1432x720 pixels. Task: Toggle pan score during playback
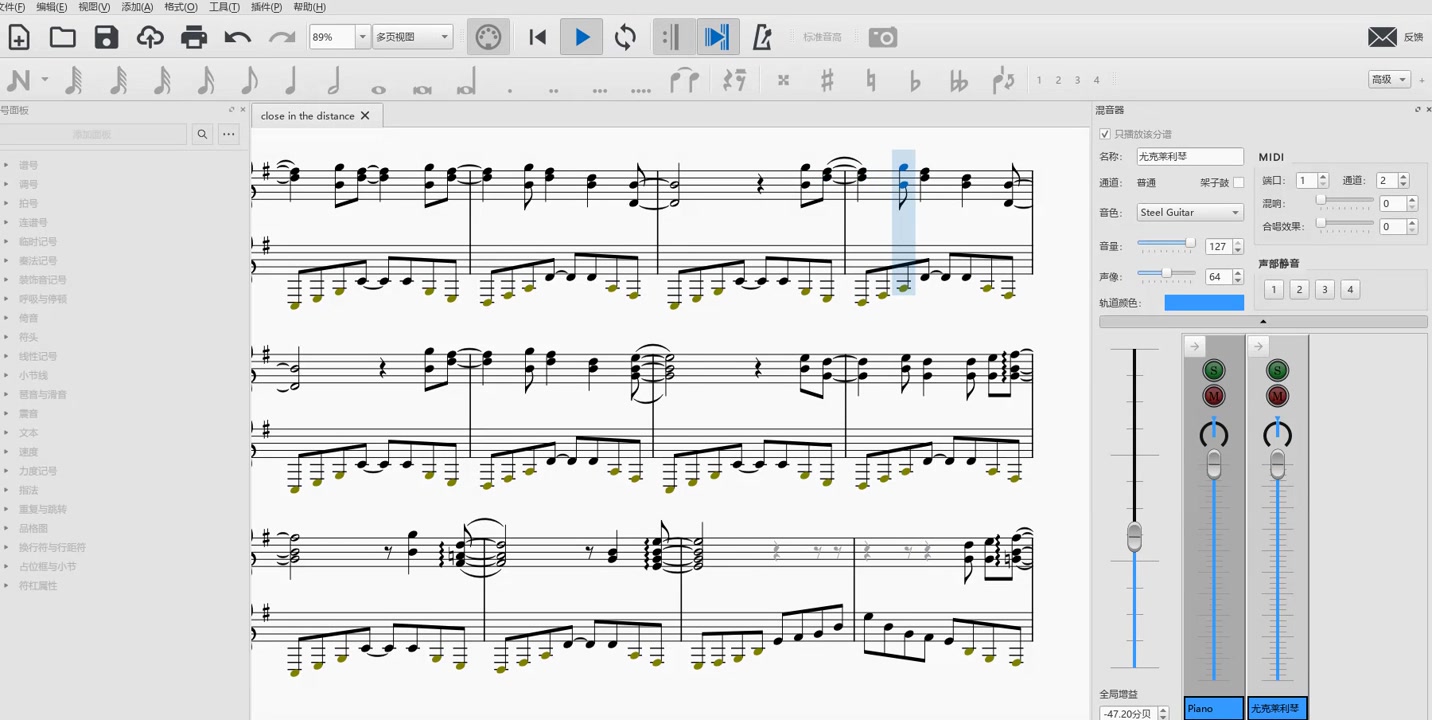(716, 38)
